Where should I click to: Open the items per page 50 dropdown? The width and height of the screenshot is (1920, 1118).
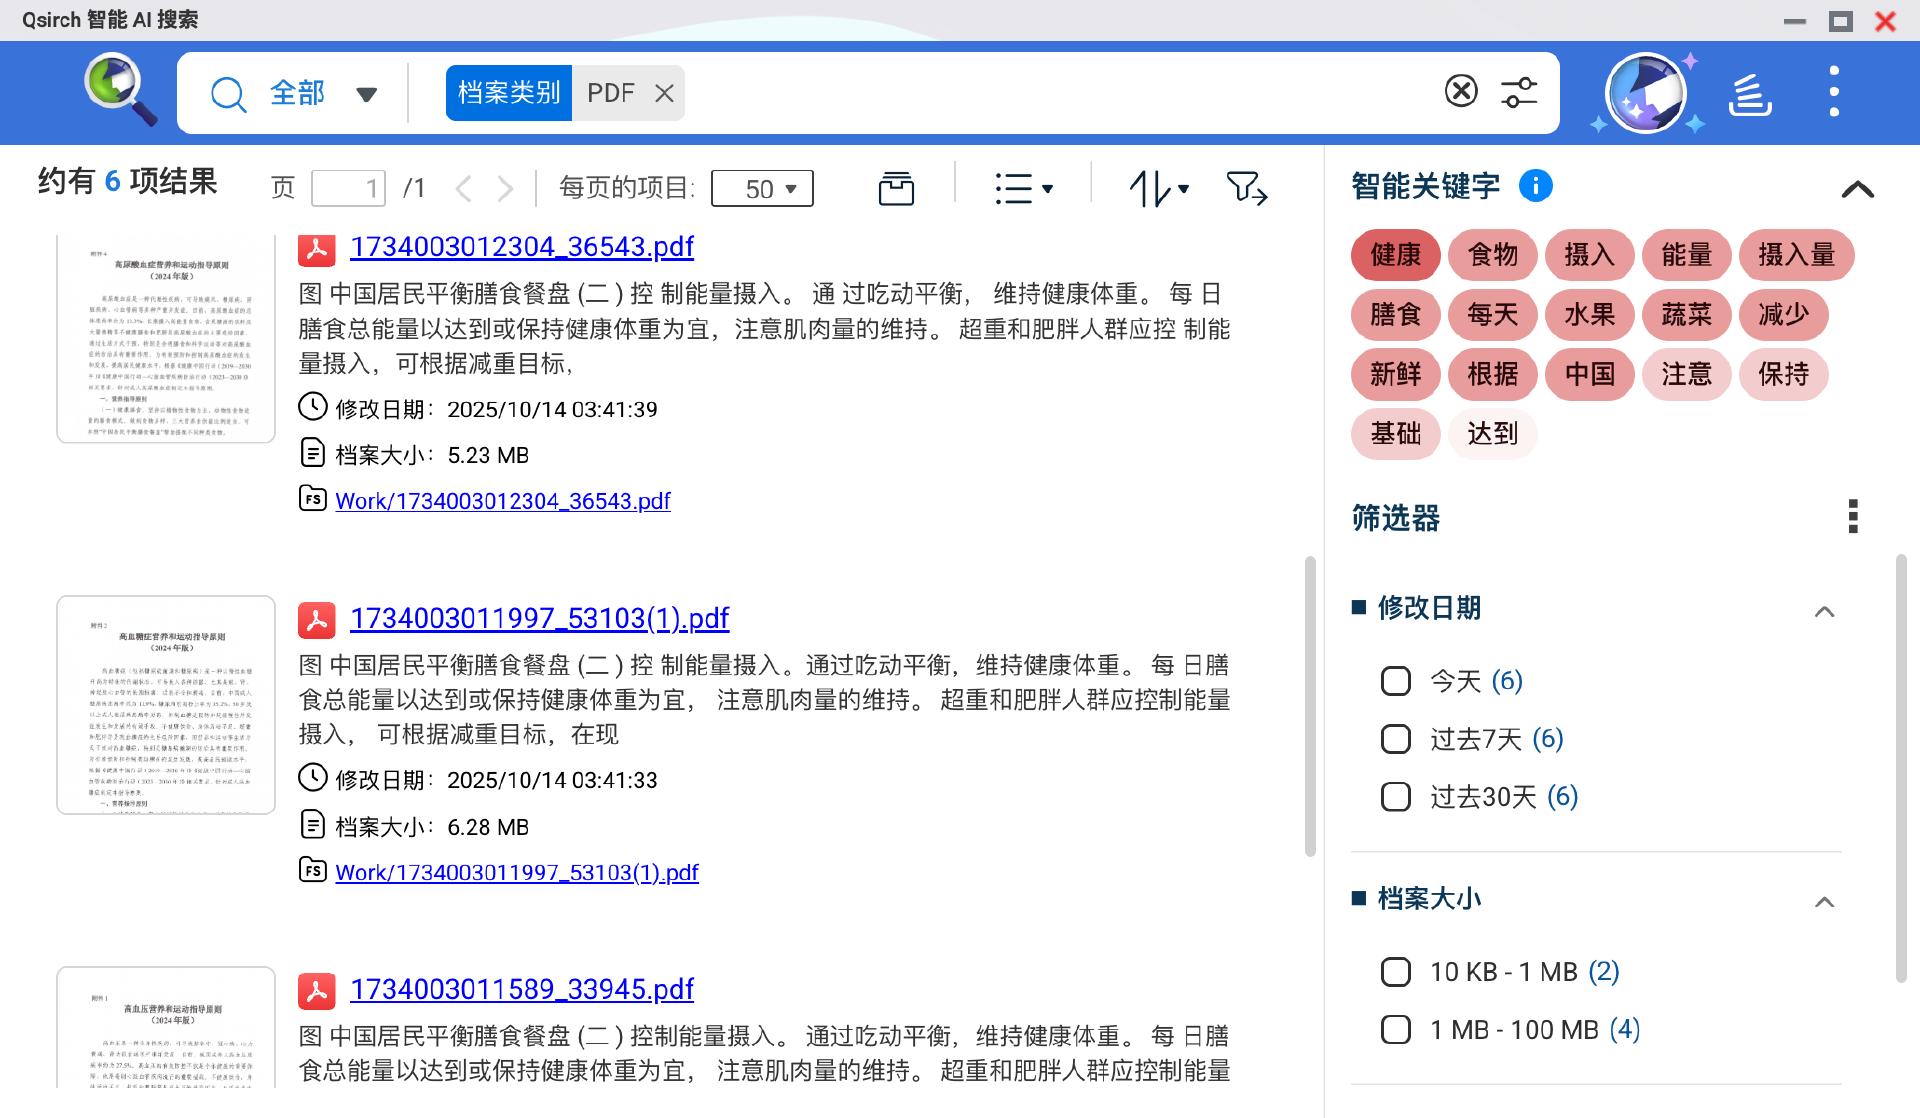(x=762, y=188)
